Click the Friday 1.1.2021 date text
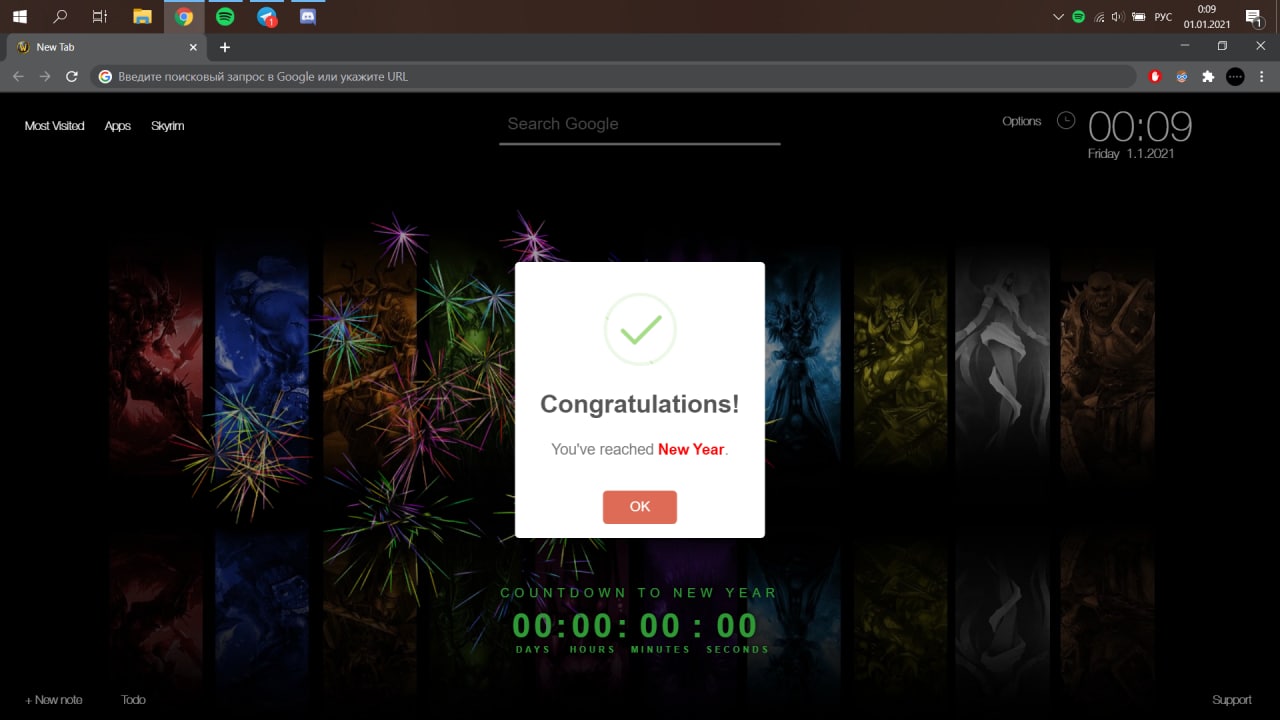 point(1131,154)
